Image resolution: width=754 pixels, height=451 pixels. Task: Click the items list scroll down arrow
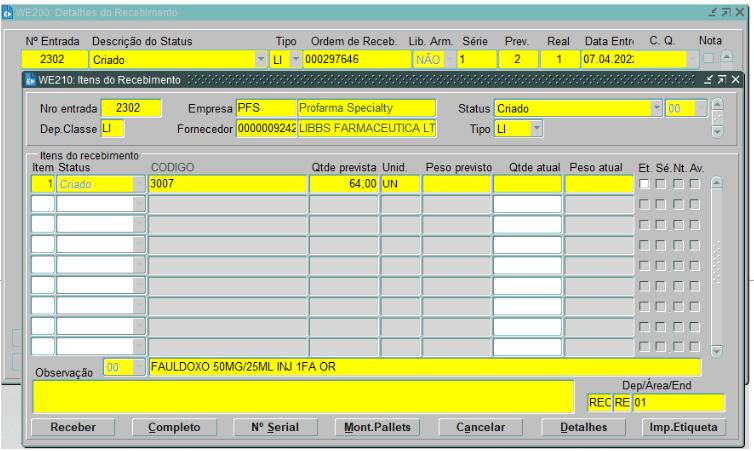point(716,351)
